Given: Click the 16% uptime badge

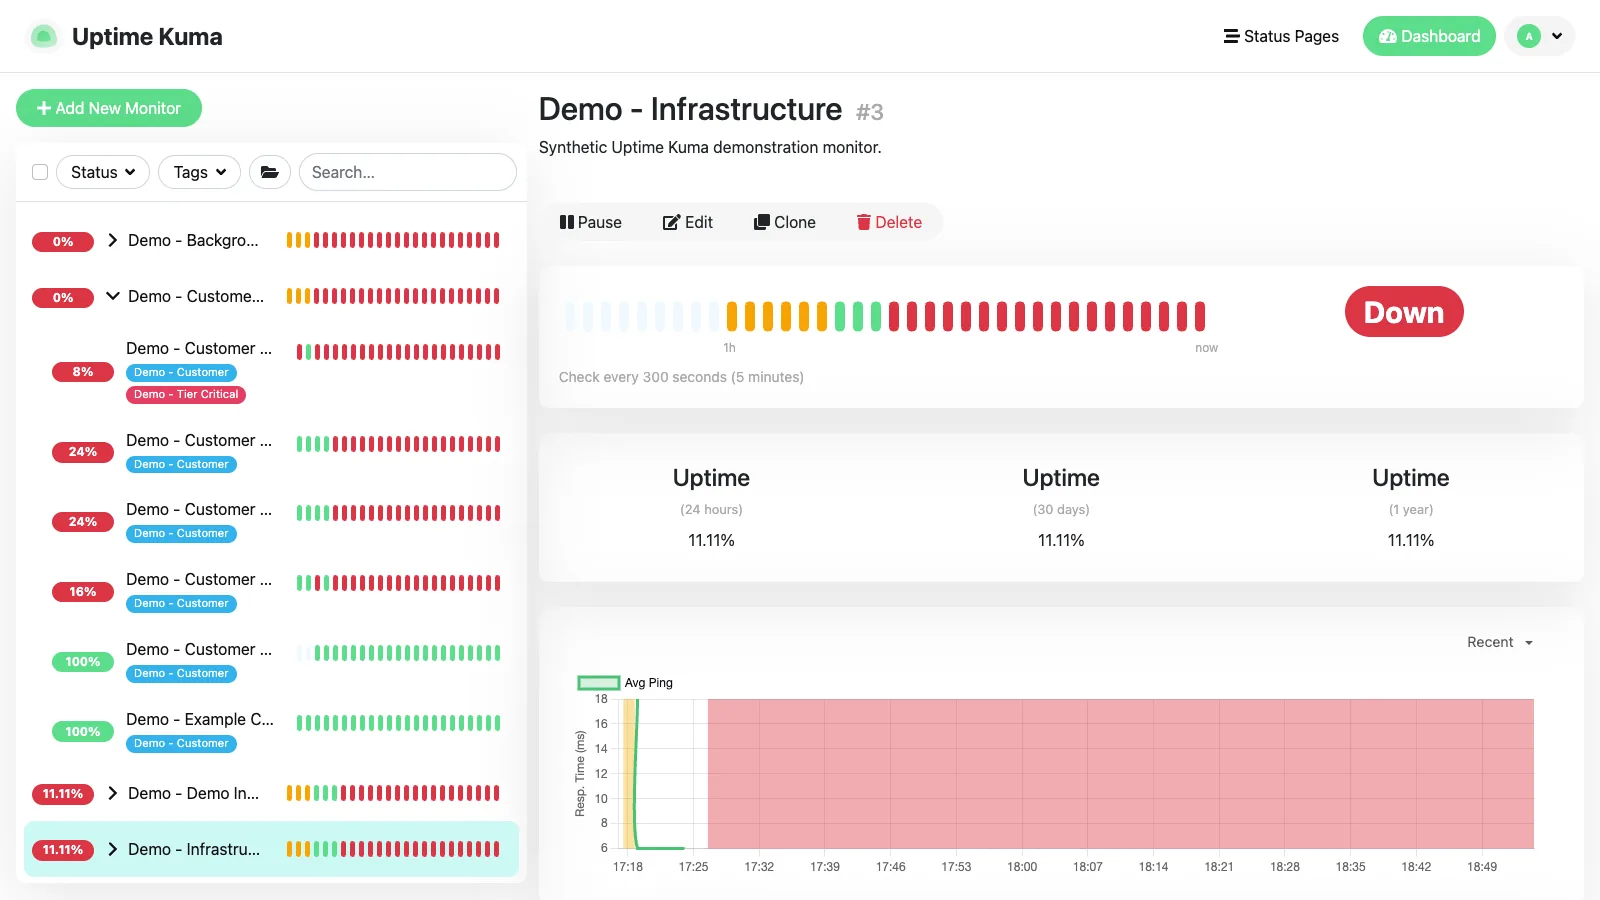Looking at the screenshot, I should tap(83, 592).
